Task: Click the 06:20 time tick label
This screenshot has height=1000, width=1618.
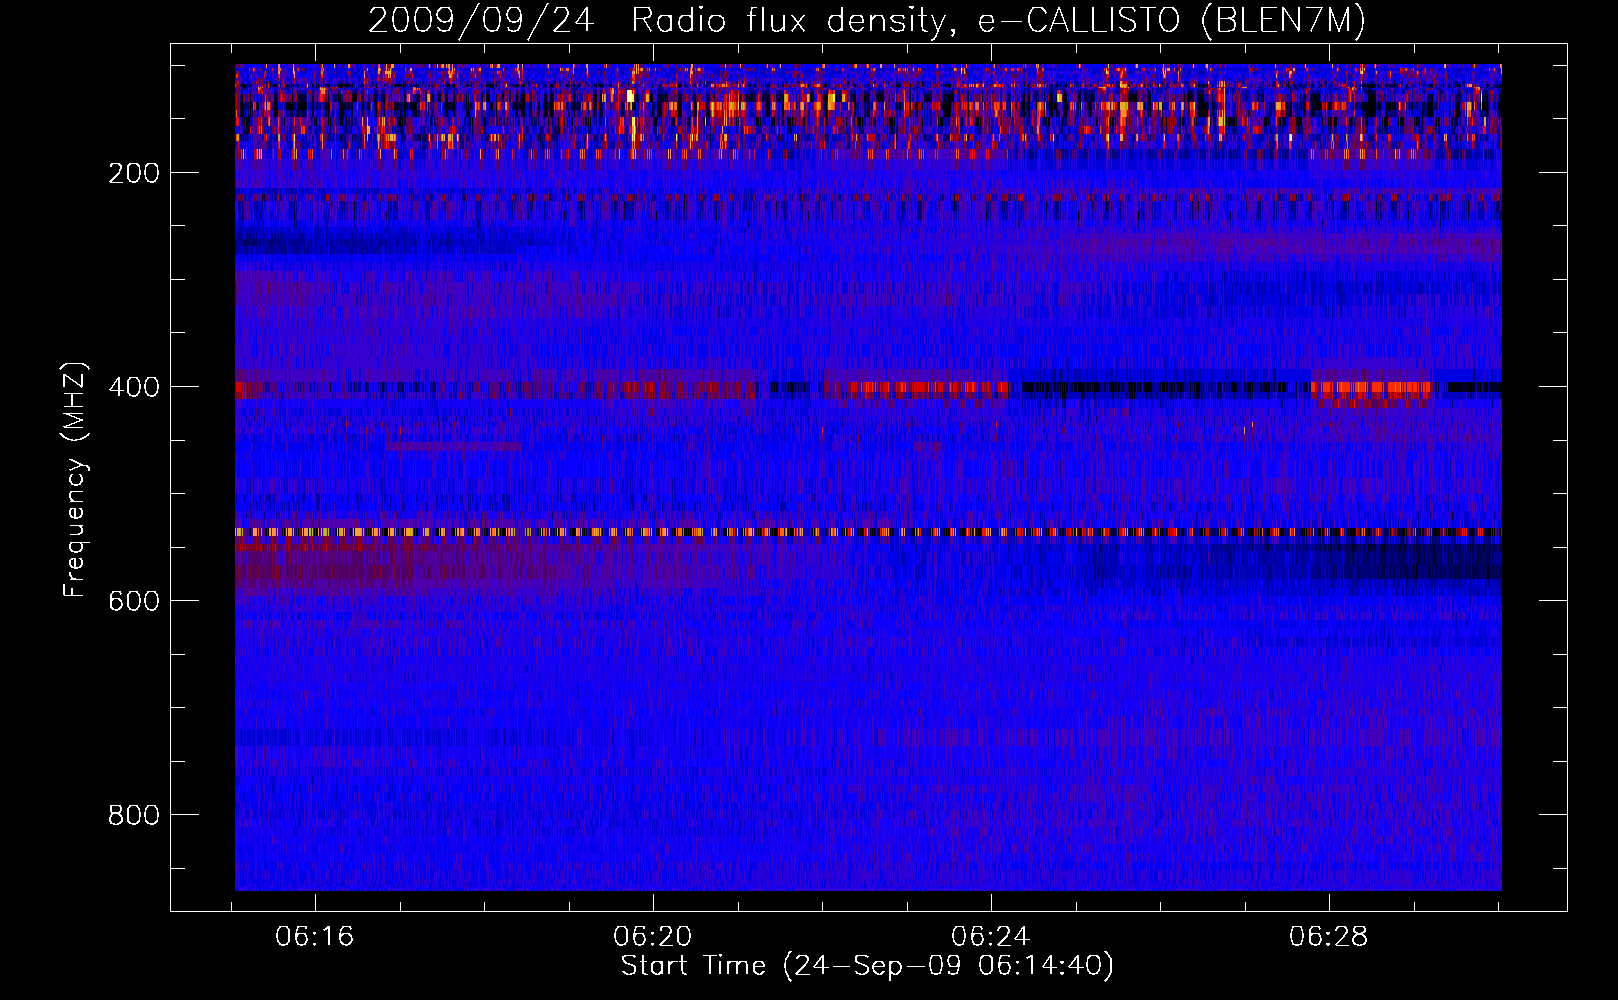Action: coord(653,937)
